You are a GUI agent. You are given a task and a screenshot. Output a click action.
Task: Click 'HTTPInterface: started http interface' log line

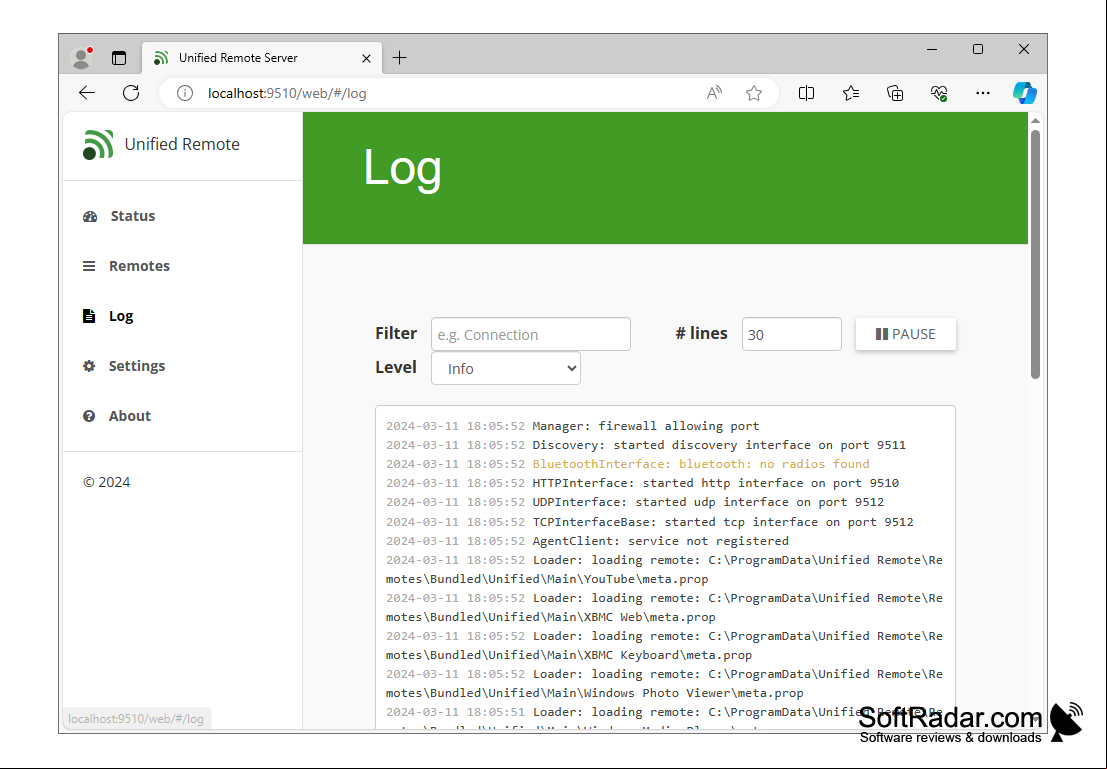(x=642, y=483)
